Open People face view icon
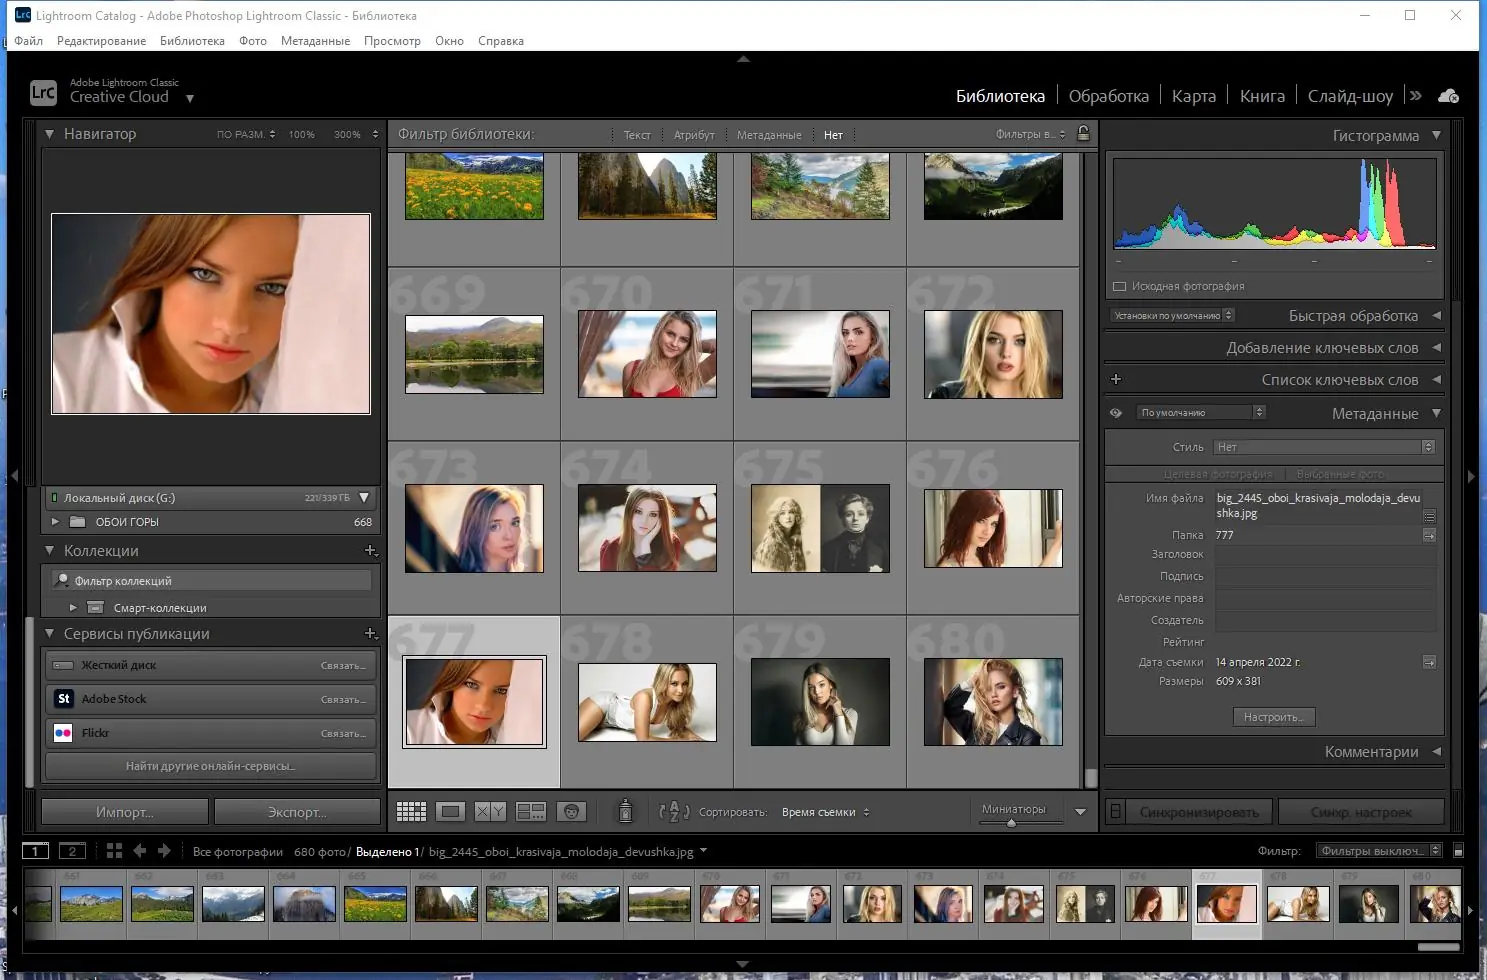This screenshot has width=1487, height=980. point(571,812)
